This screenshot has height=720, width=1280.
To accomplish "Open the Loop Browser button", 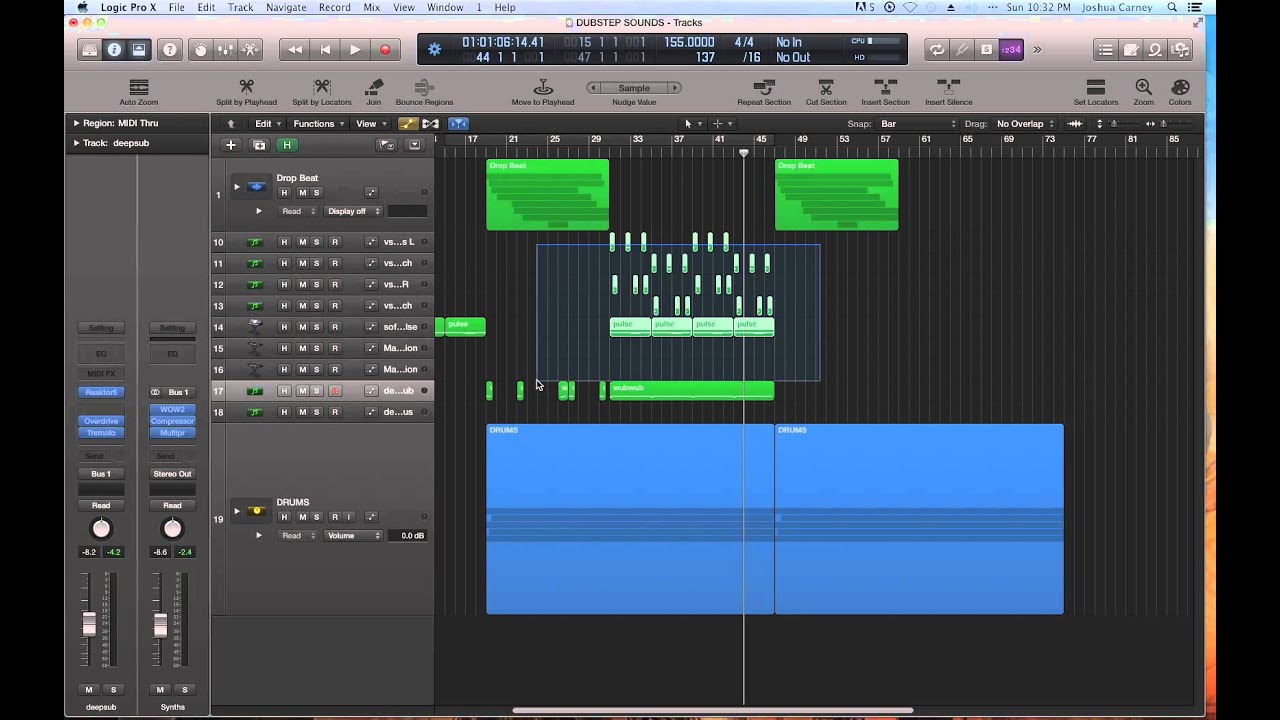I will click(x=1155, y=49).
